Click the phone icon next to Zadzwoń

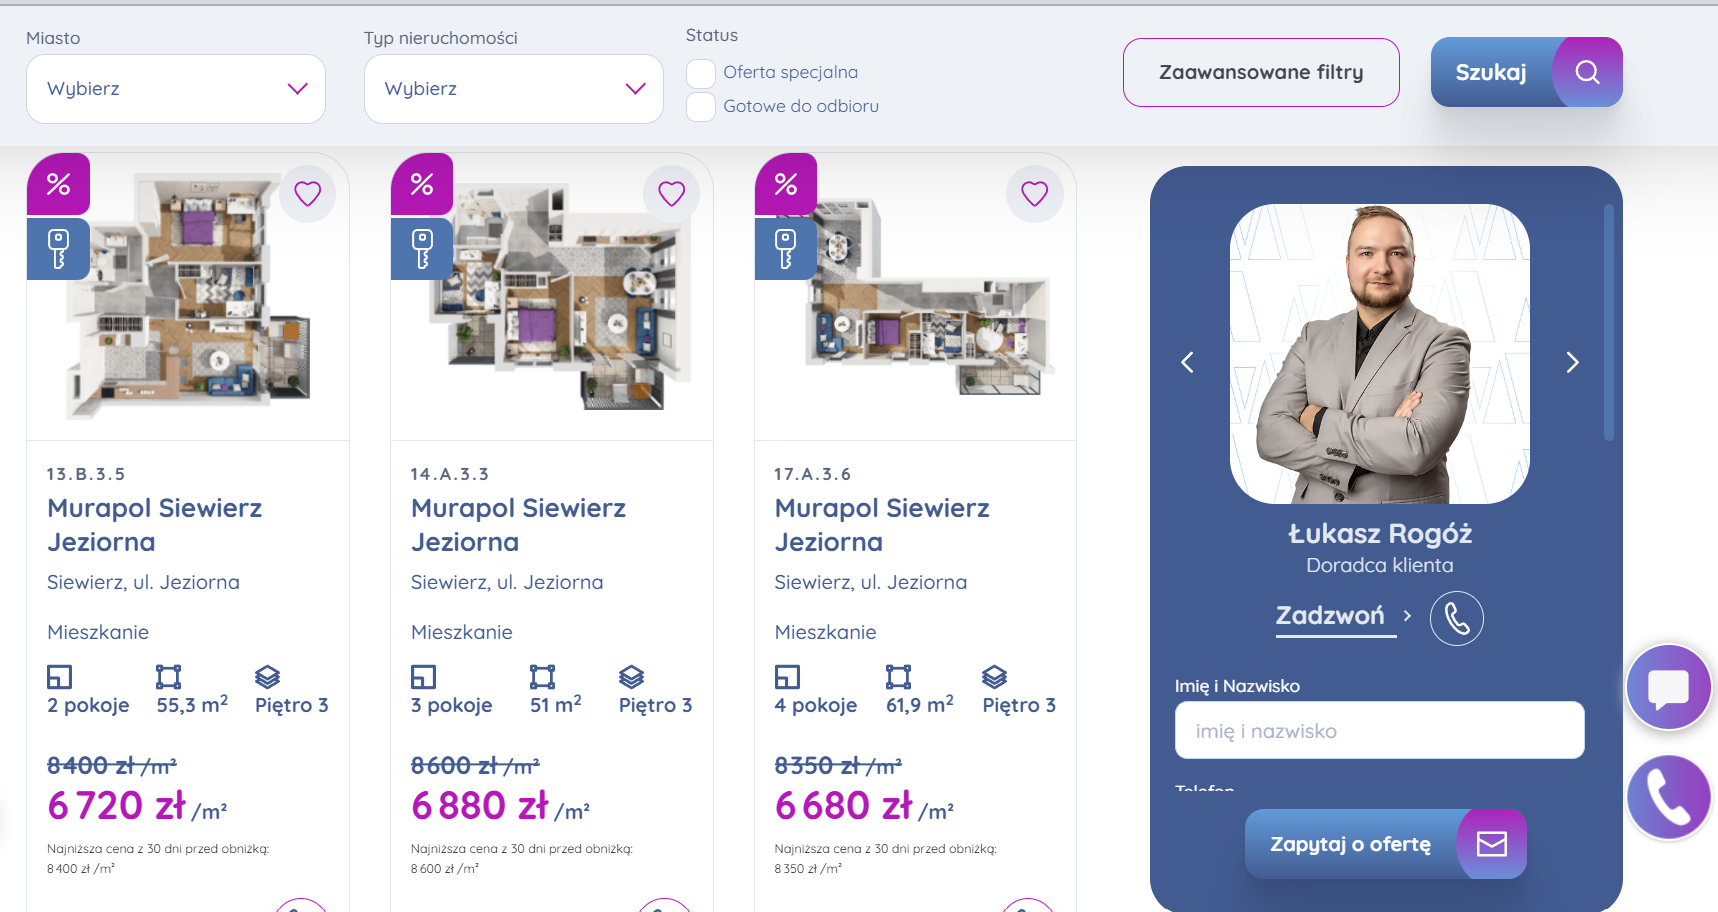pos(1457,619)
